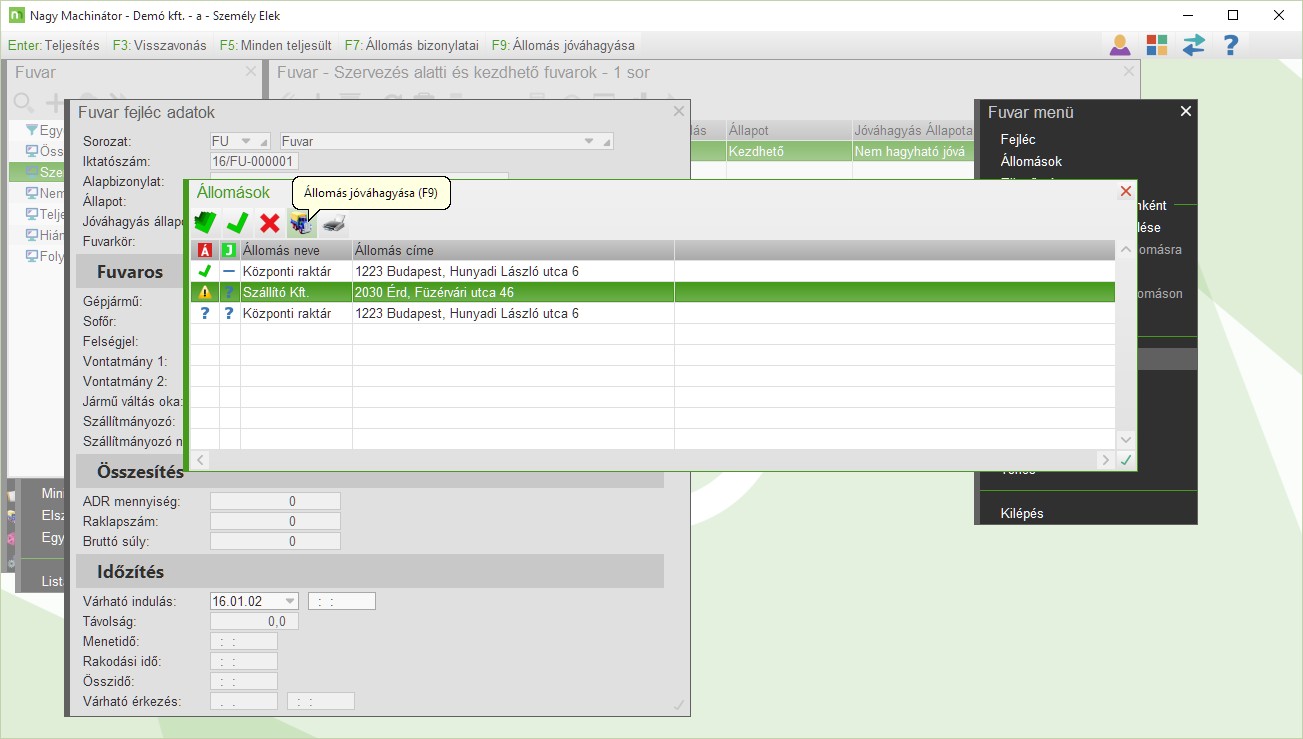1303x739 pixels.
Task: Select first Központi raktár station name cell
Action: click(296, 271)
